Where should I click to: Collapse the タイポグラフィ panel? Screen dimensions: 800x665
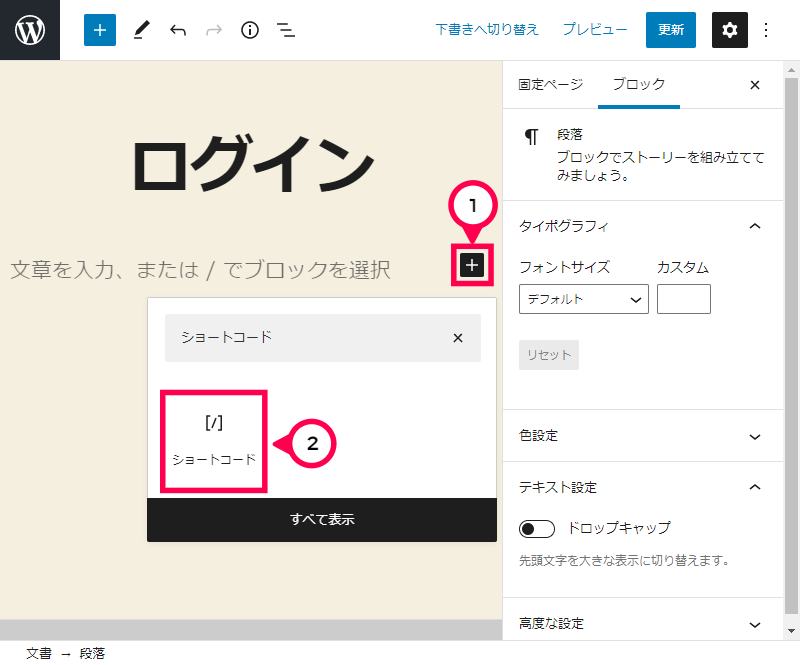(x=755, y=226)
